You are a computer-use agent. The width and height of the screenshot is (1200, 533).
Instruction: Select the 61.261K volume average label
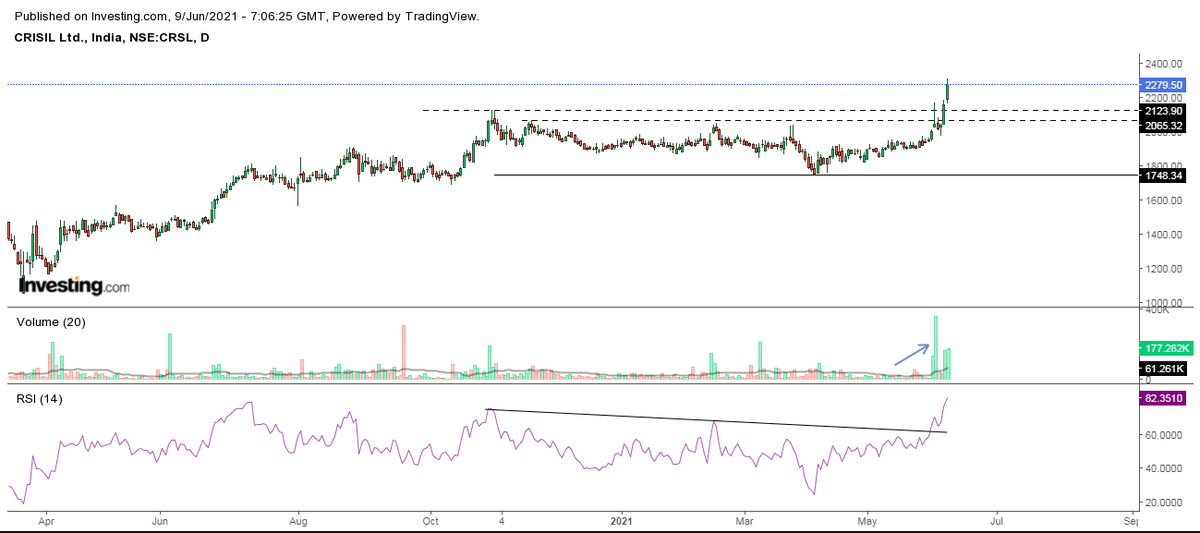click(x=1163, y=369)
